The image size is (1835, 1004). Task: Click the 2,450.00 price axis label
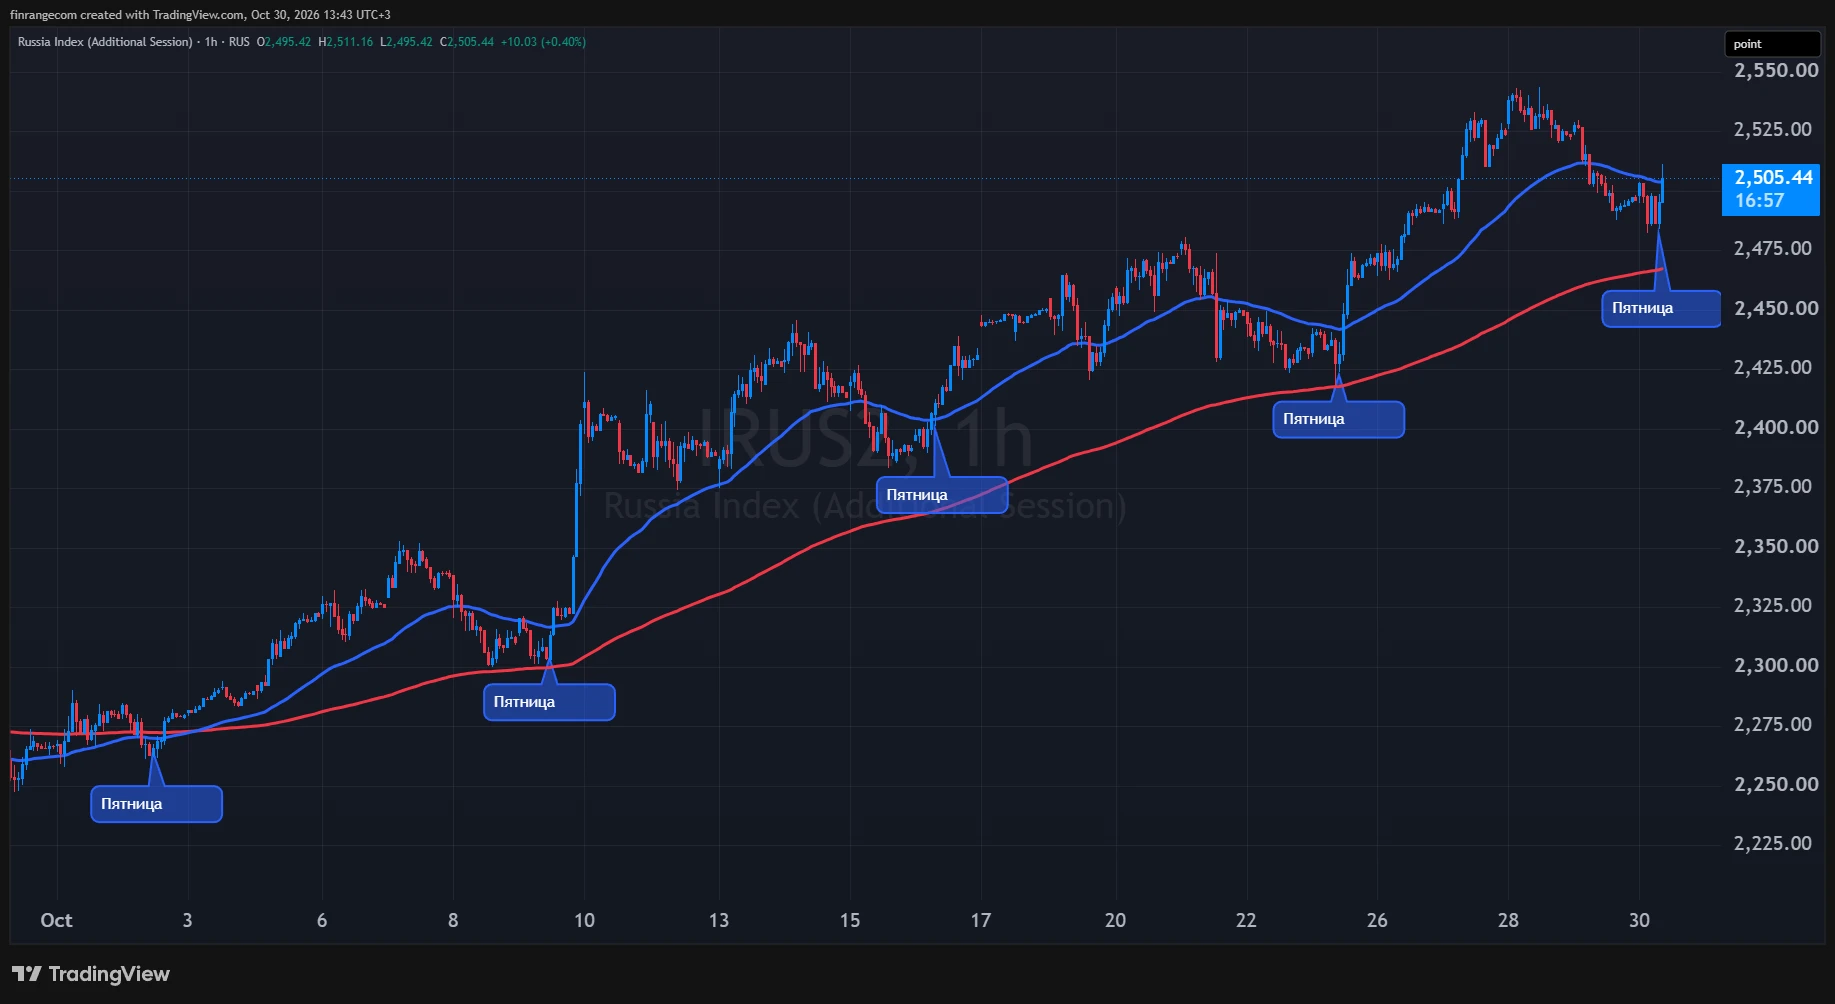click(1776, 308)
